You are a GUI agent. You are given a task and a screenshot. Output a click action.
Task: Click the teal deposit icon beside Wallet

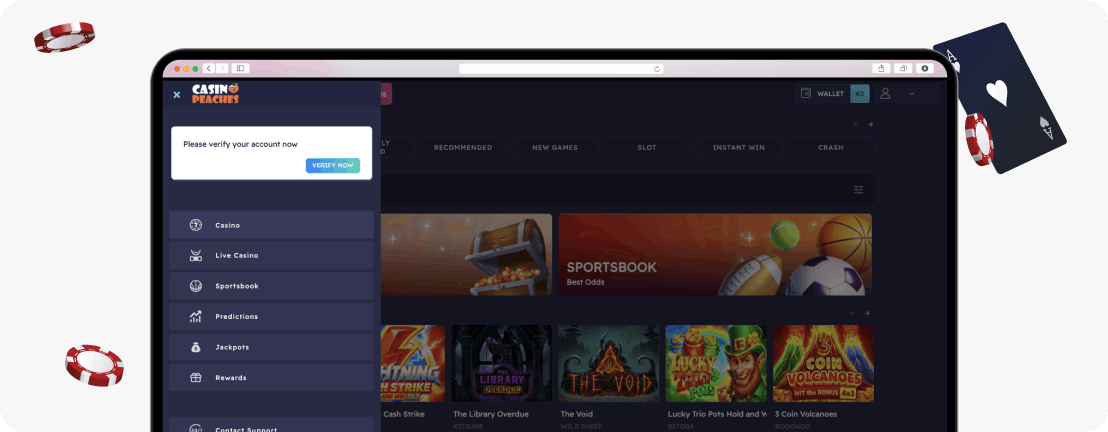coord(860,93)
